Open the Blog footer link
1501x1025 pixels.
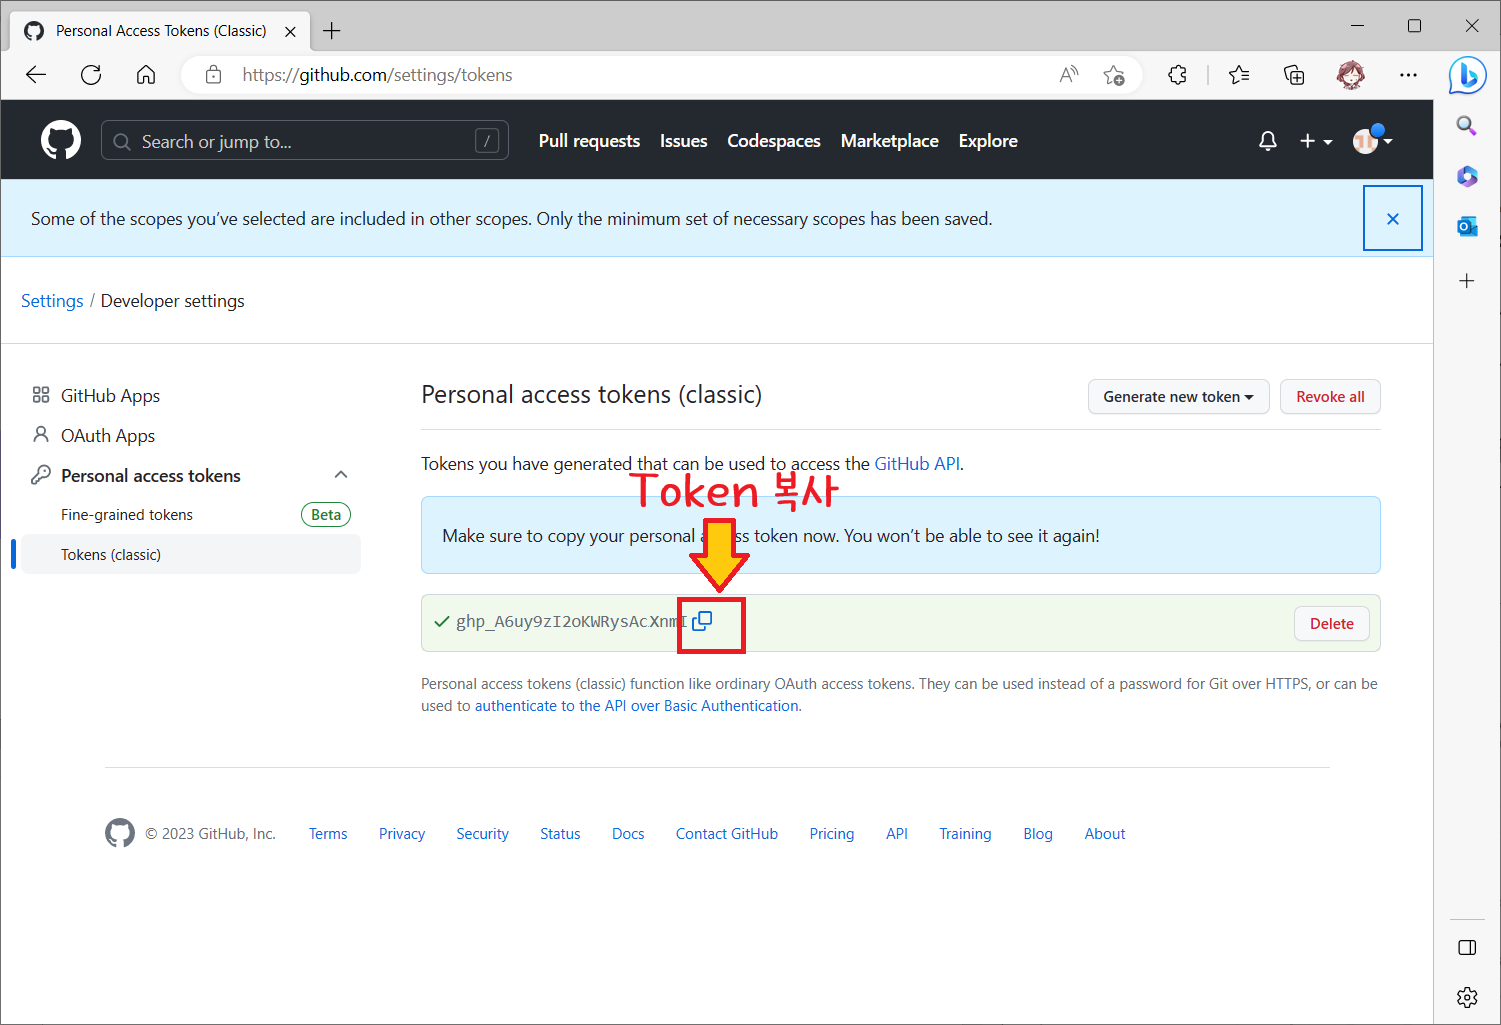pyautogui.click(x=1038, y=834)
